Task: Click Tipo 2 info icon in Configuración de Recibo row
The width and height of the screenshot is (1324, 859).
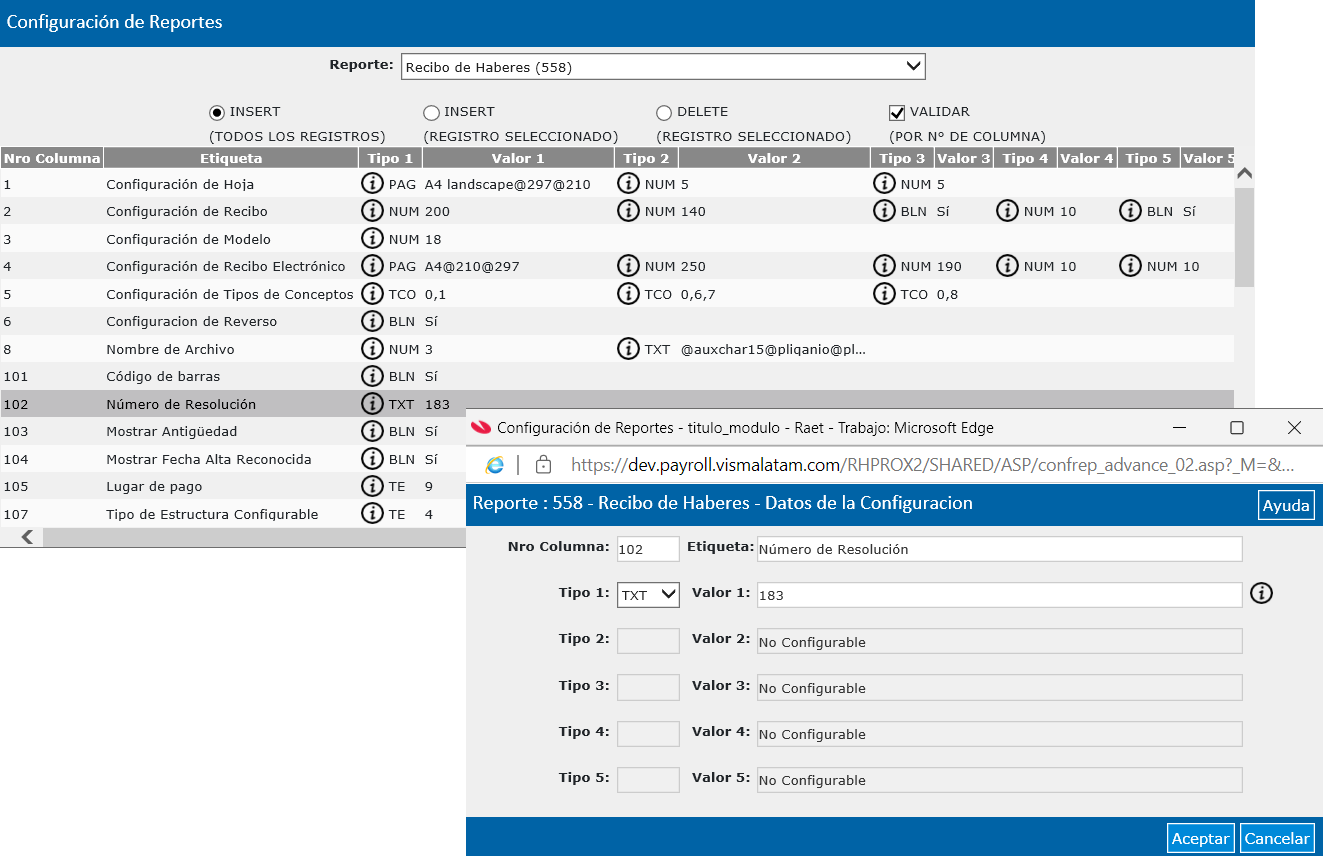Action: click(628, 211)
